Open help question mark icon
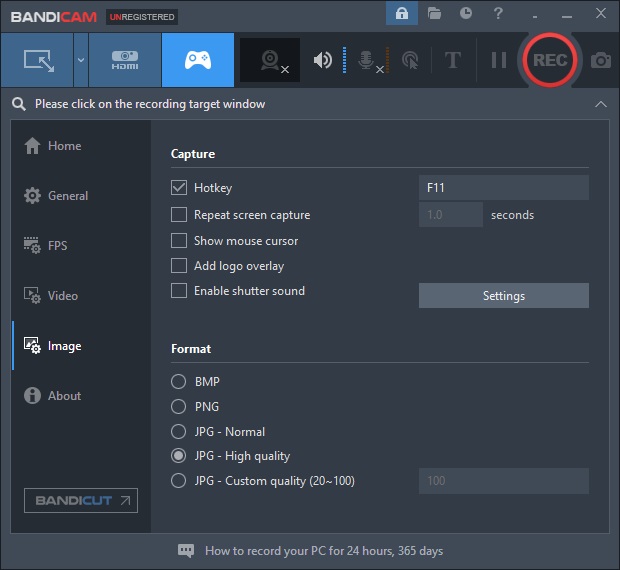Screen dimensions: 620x570 [498, 13]
